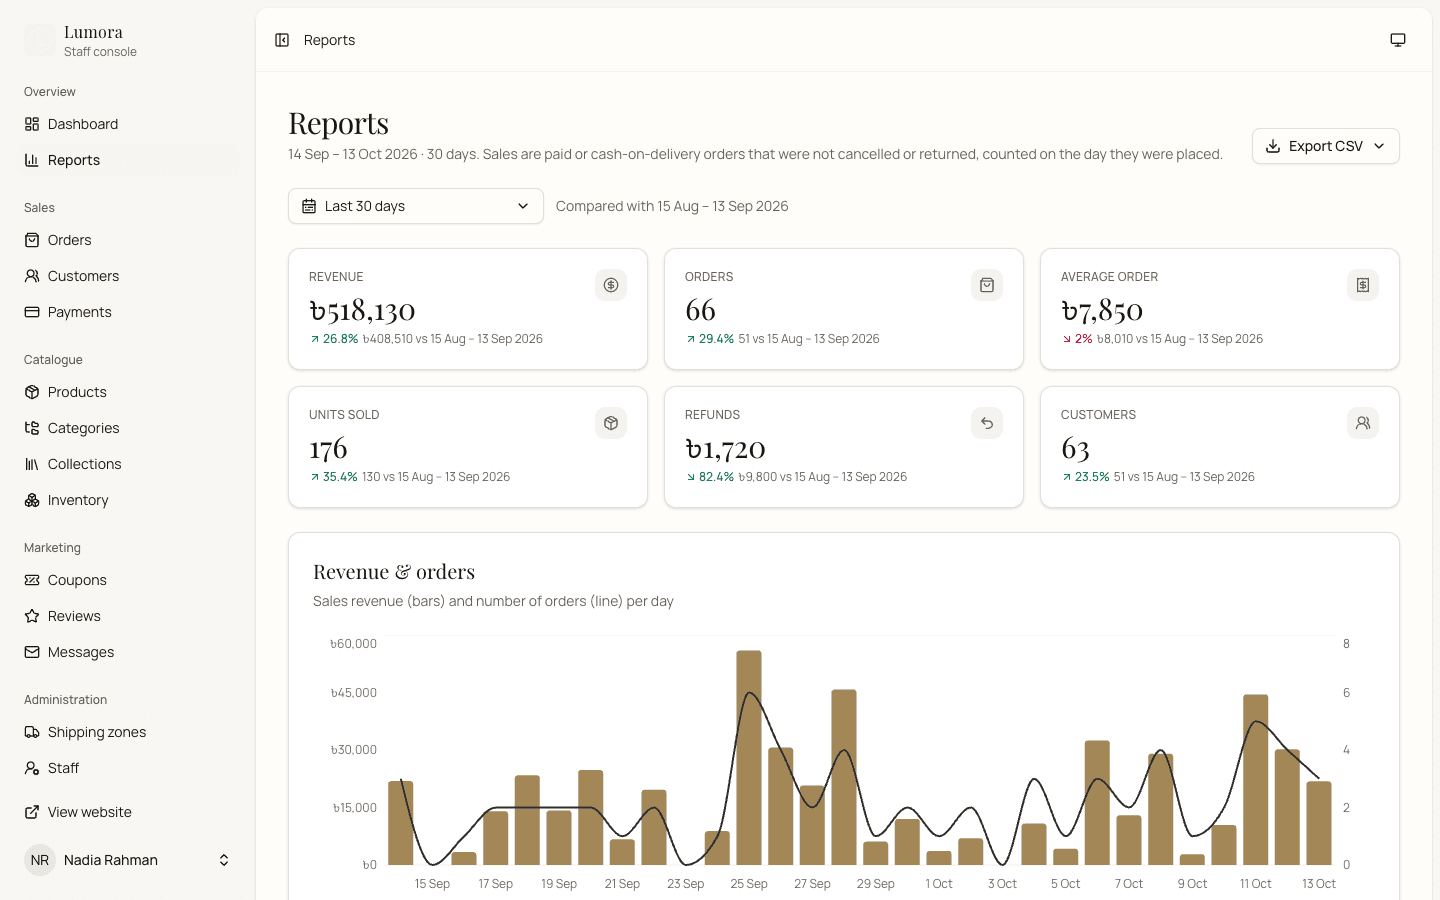Click the 29.4% orders change figure

(x=716, y=339)
